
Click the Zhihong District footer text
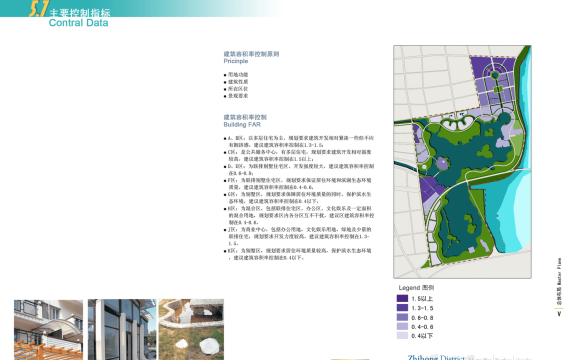click(x=436, y=357)
